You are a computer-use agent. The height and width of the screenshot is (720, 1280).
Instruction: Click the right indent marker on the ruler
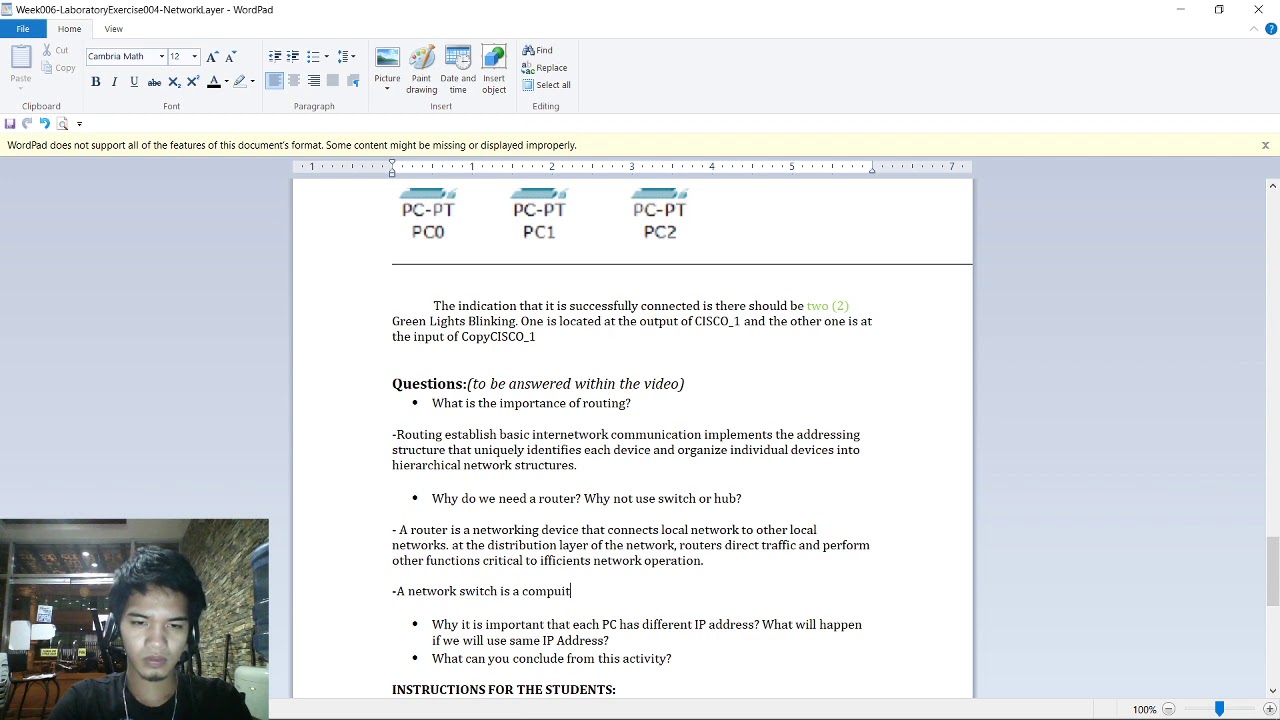pyautogui.click(x=872, y=169)
